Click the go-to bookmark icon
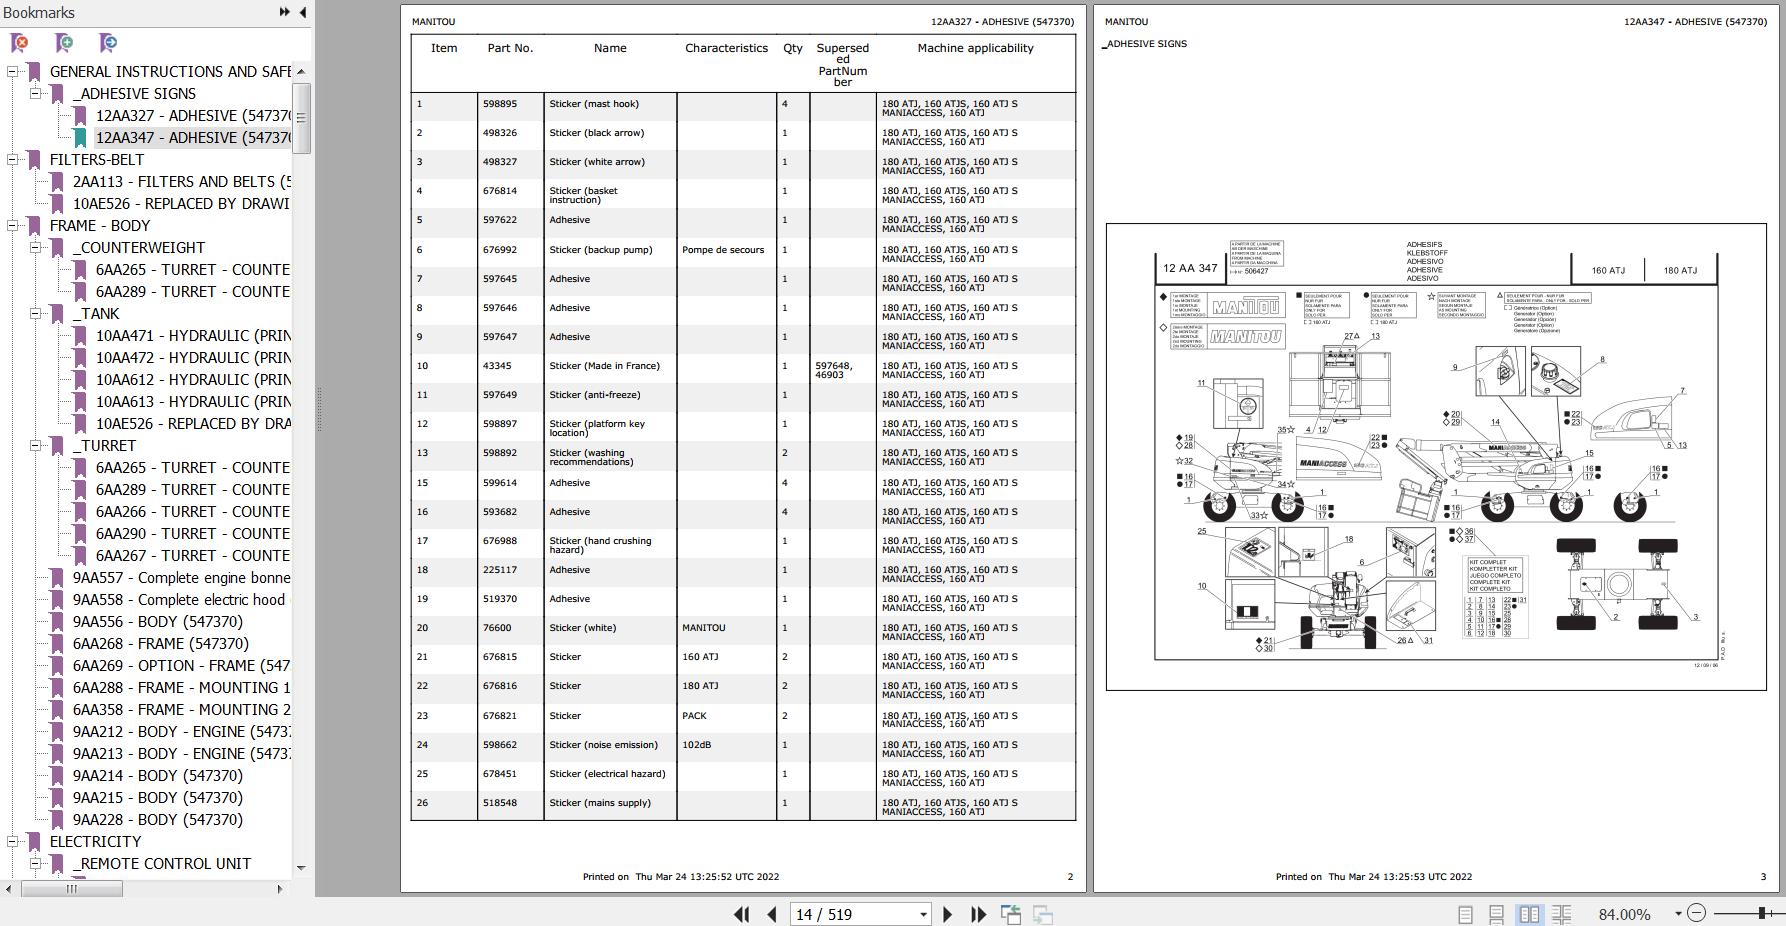1786x926 pixels. [x=106, y=43]
